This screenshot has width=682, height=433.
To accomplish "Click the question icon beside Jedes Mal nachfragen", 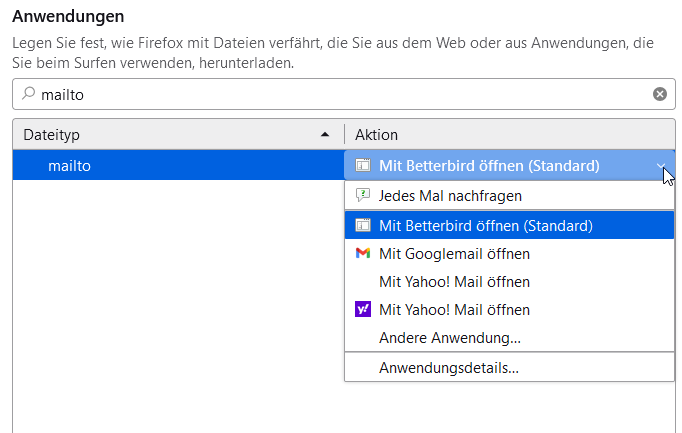I will pos(363,196).
